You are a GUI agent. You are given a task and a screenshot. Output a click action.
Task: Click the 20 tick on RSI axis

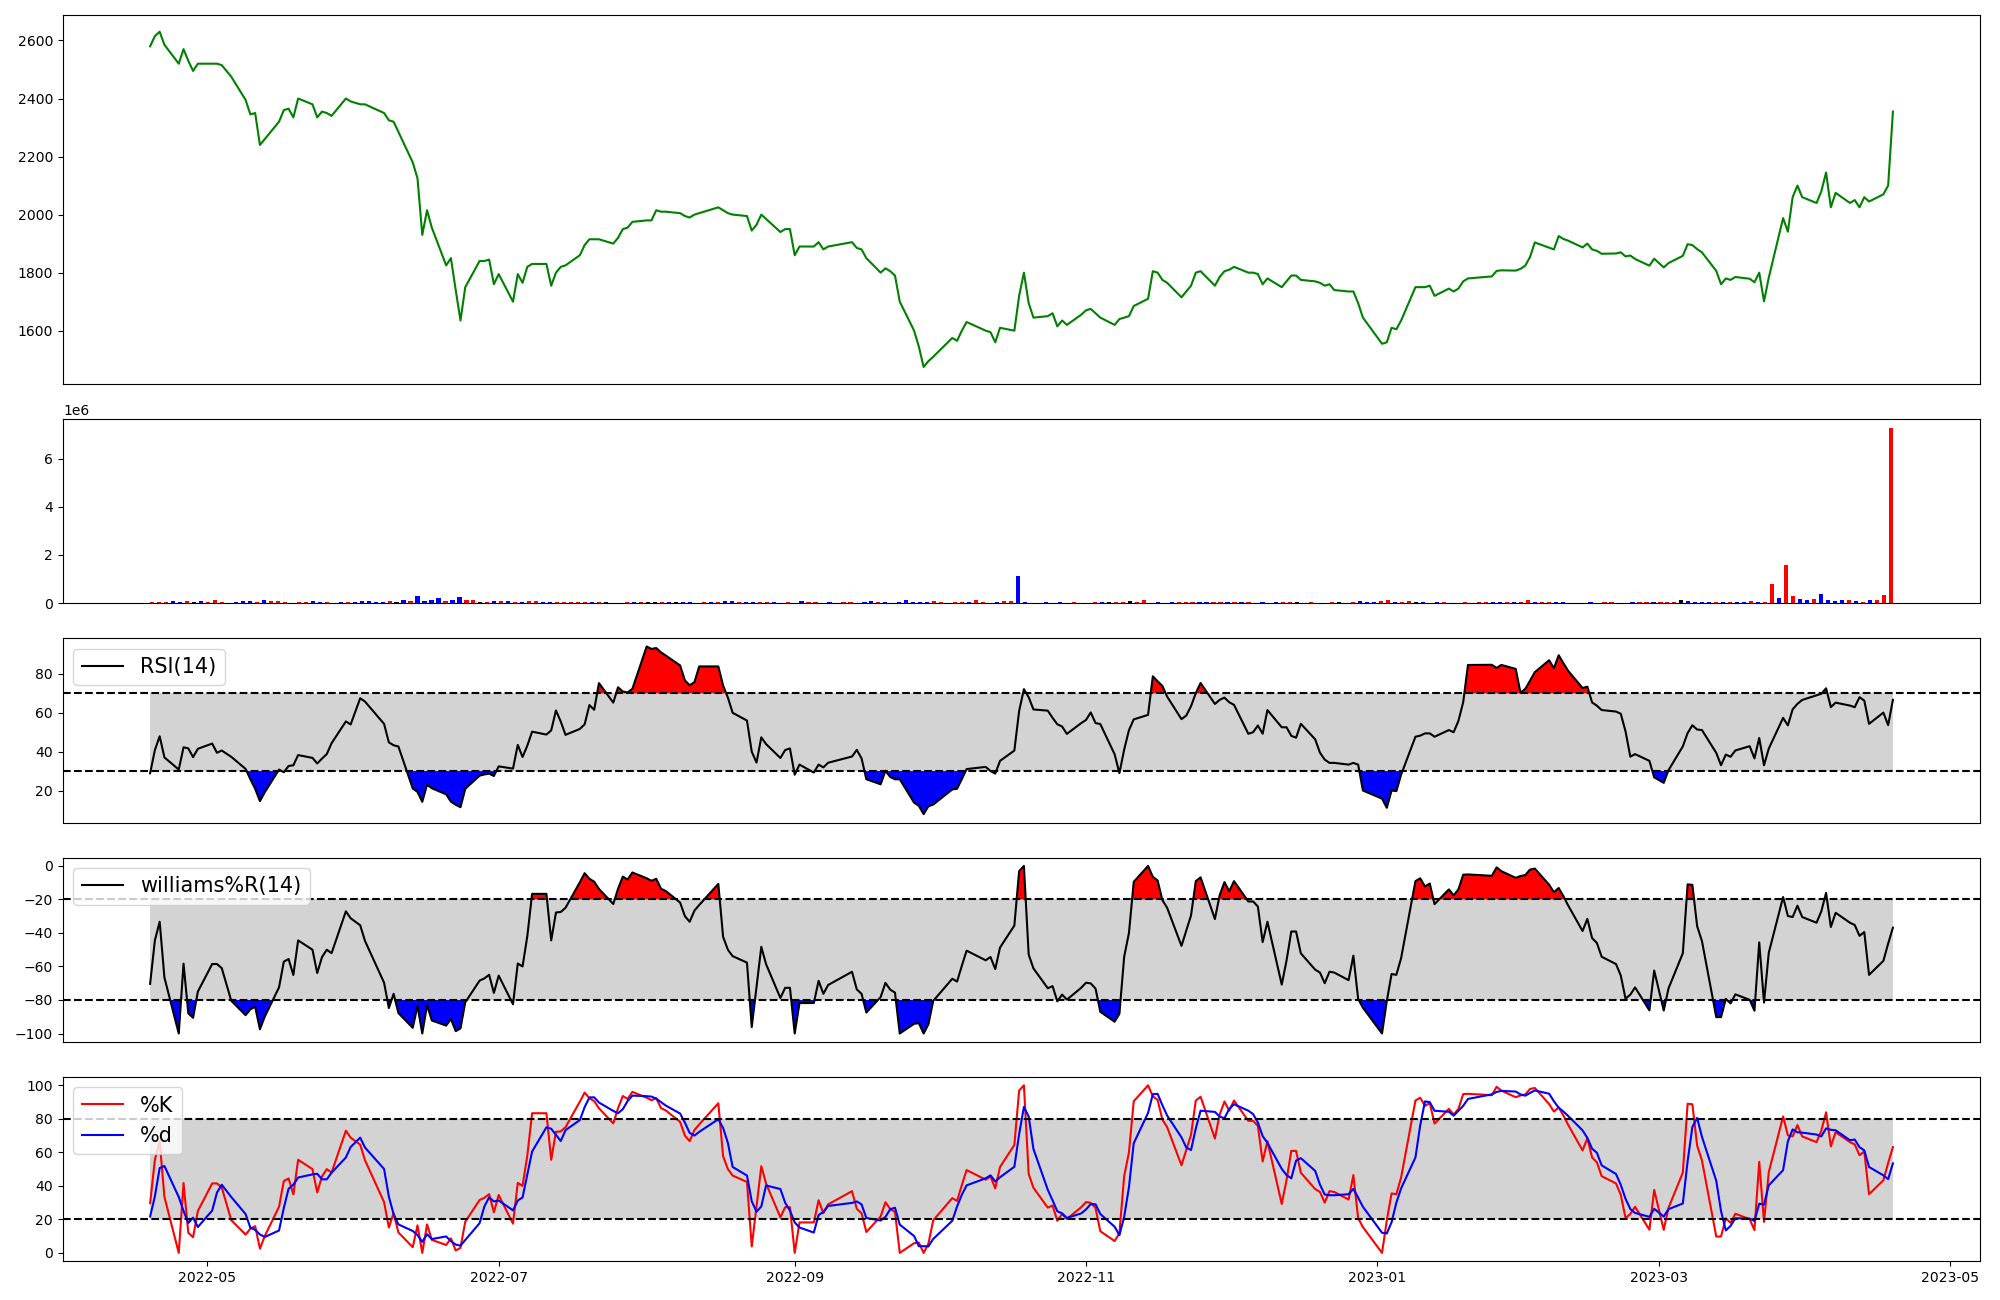(x=44, y=791)
